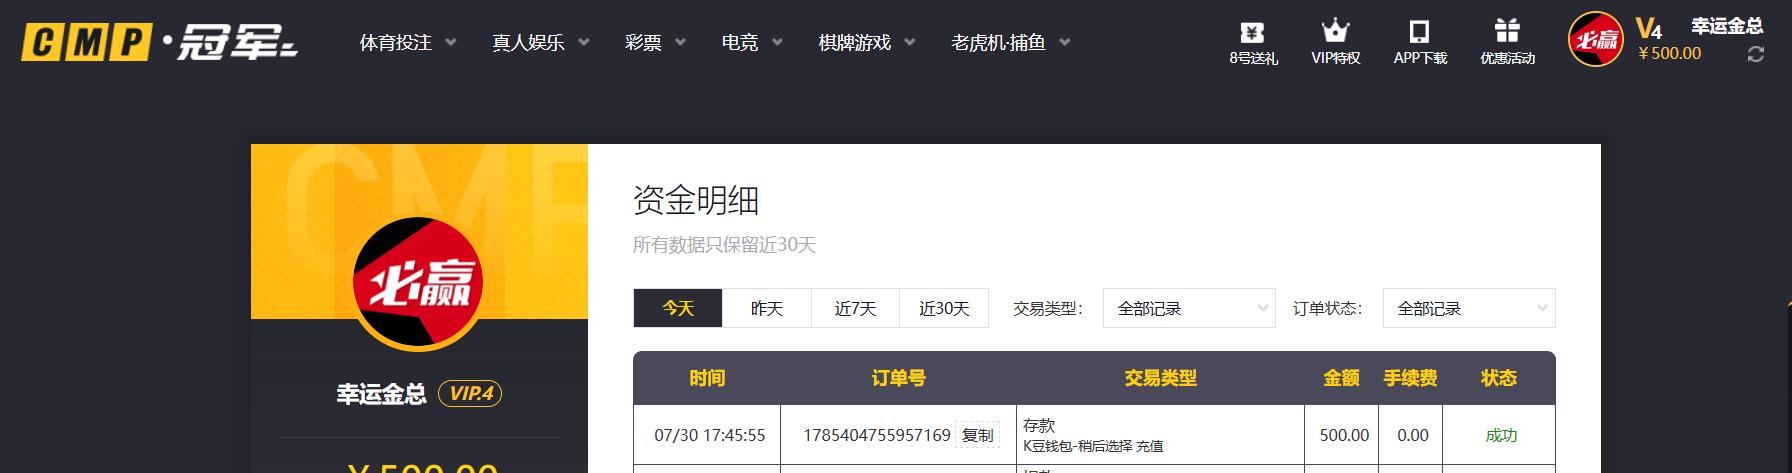Select the 近7天 date filter tab
Screen dimensions: 1792x473
pyautogui.click(x=855, y=308)
